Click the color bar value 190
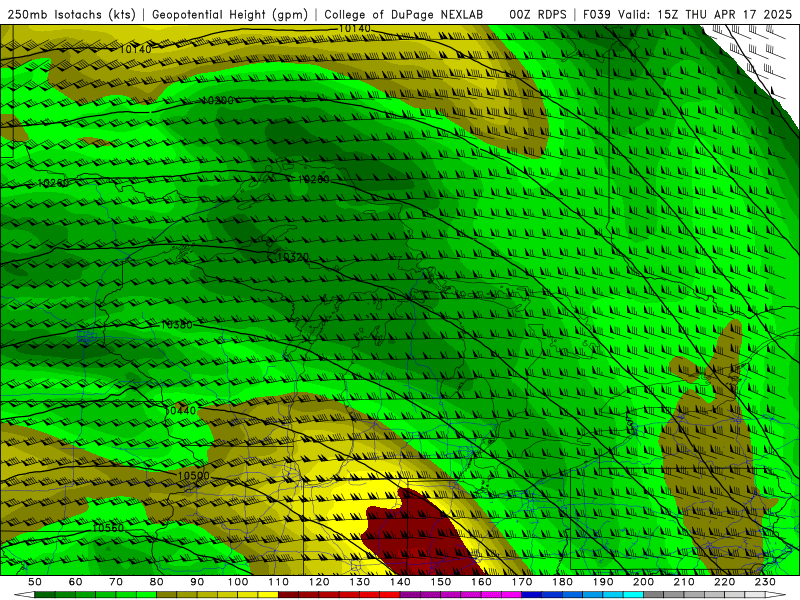The width and height of the screenshot is (800, 600). click(x=603, y=582)
